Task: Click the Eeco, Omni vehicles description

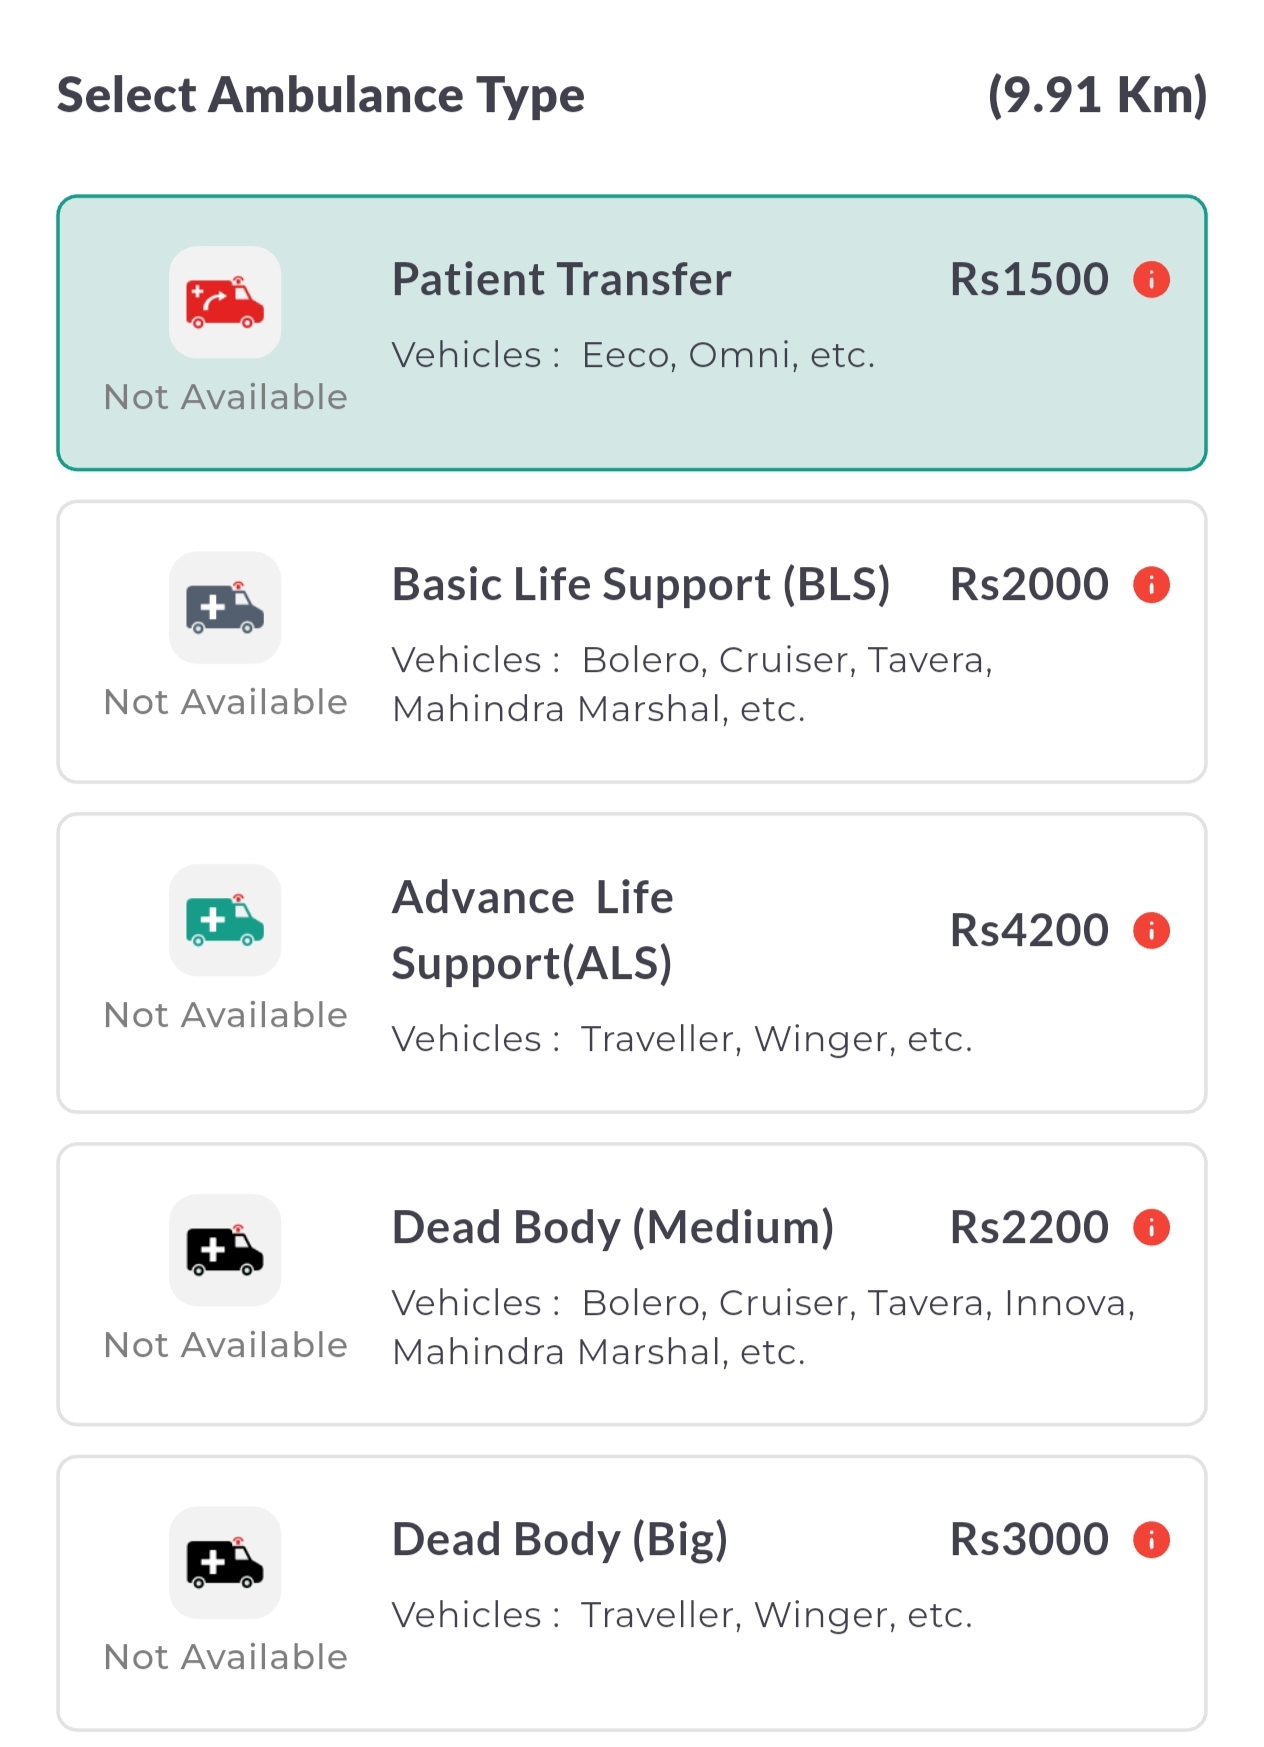Action: [633, 355]
